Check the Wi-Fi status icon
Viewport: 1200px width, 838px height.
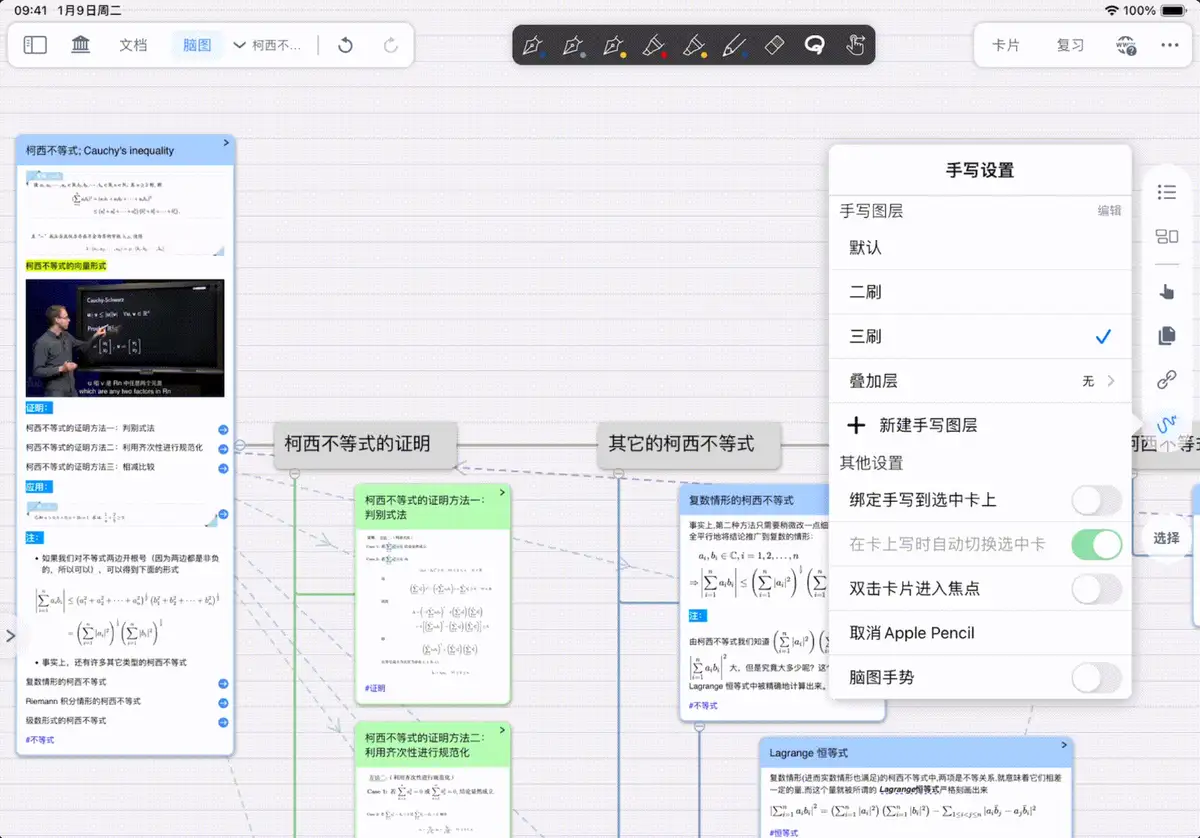[1110, 10]
